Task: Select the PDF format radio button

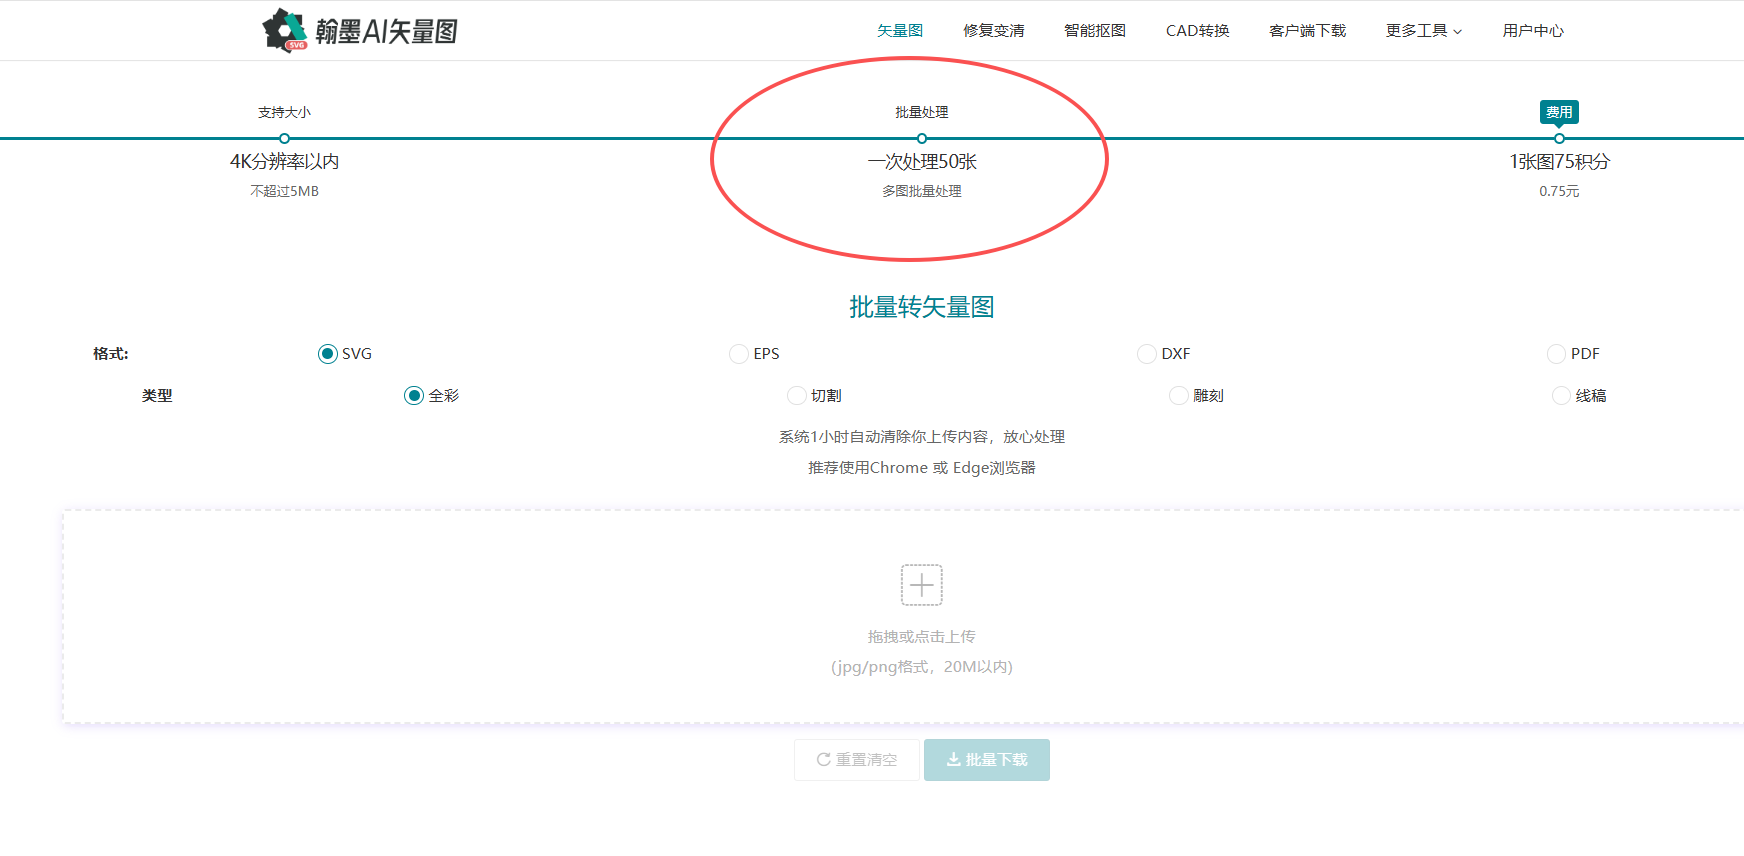Action: [x=1556, y=354]
